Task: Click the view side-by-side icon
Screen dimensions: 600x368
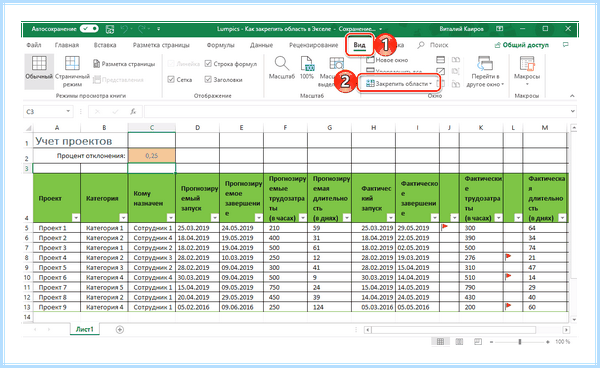Action: tap(455, 60)
